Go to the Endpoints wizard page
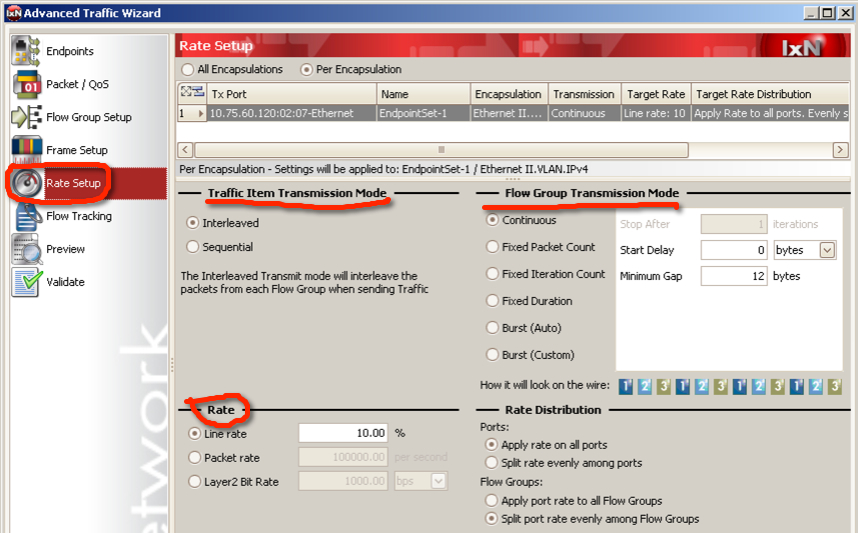858x533 pixels. pyautogui.click(x=70, y=51)
